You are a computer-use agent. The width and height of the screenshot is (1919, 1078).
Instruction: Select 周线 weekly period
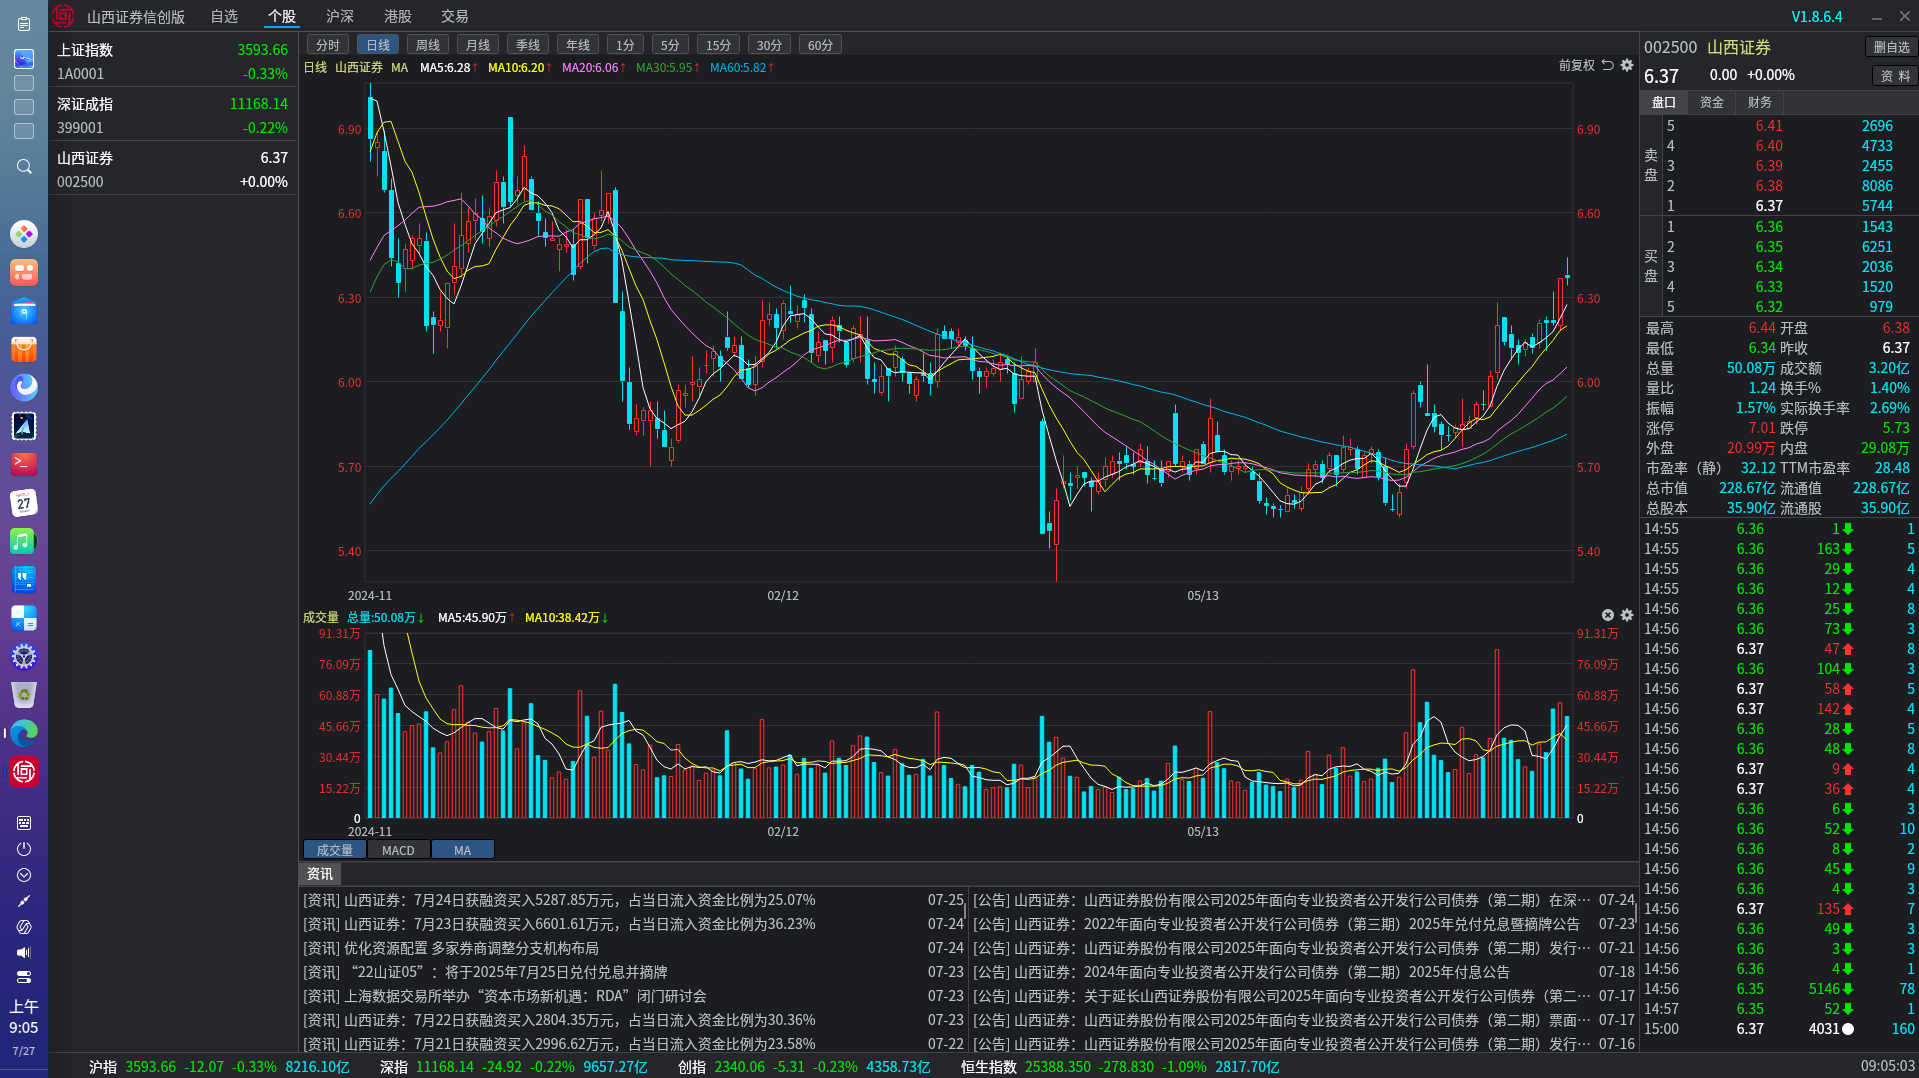(428, 45)
